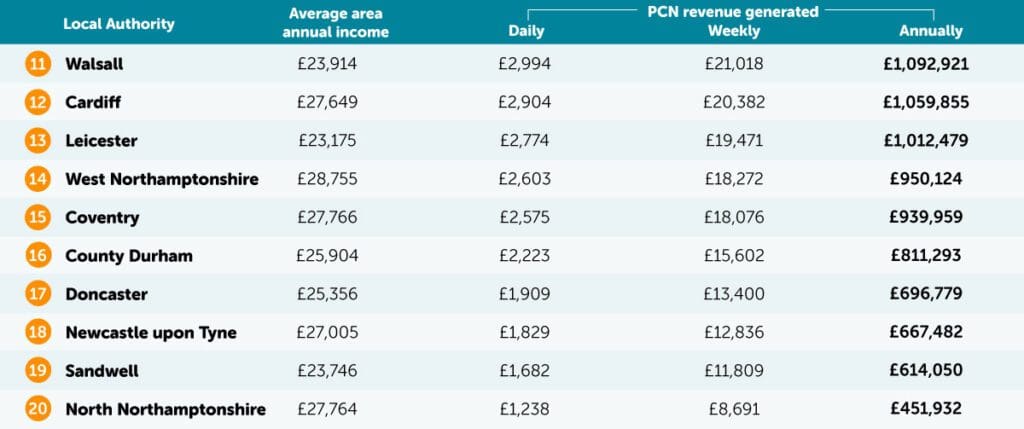Viewport: 1024px width, 429px height.
Task: Select the number 17 rank badge
Action: [37, 294]
